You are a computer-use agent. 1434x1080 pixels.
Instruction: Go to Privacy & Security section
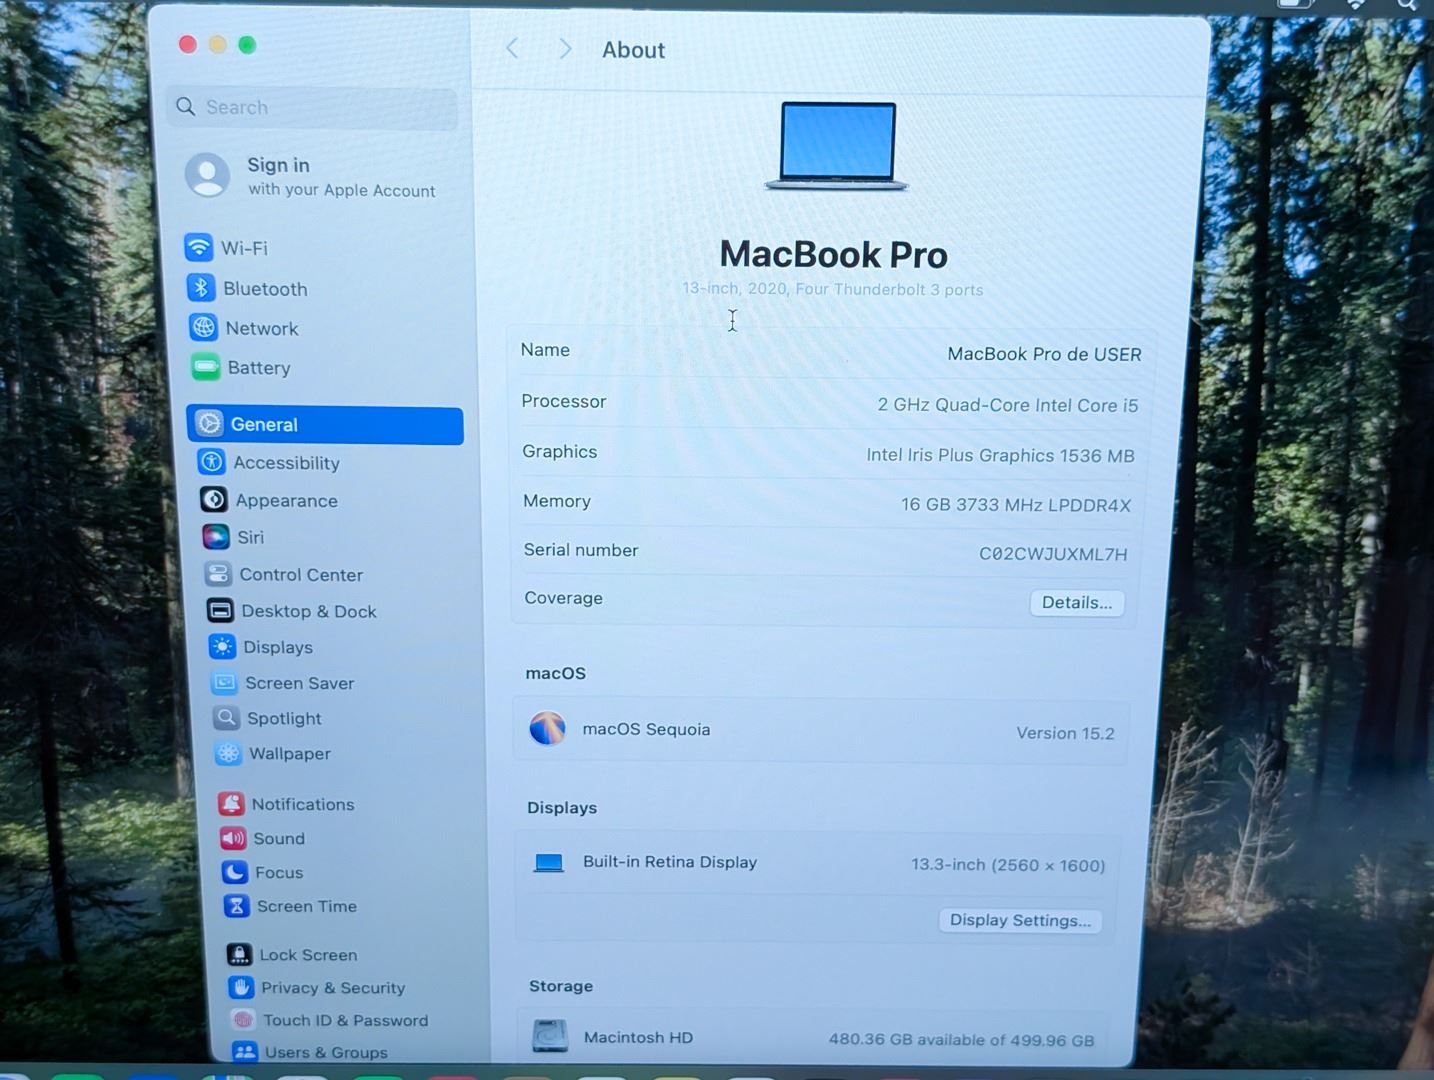pyautogui.click(x=332, y=988)
